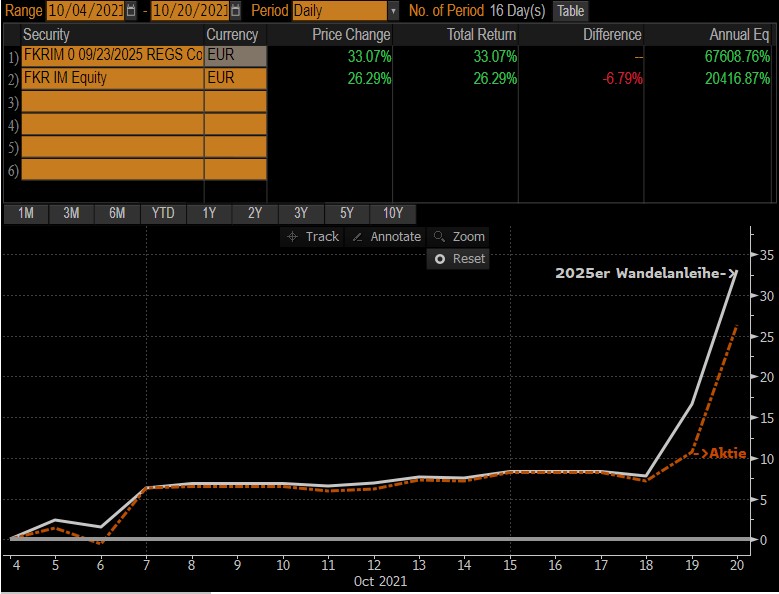Click the empty security field in row 4
The width and height of the screenshot is (779, 594).
tap(112, 124)
